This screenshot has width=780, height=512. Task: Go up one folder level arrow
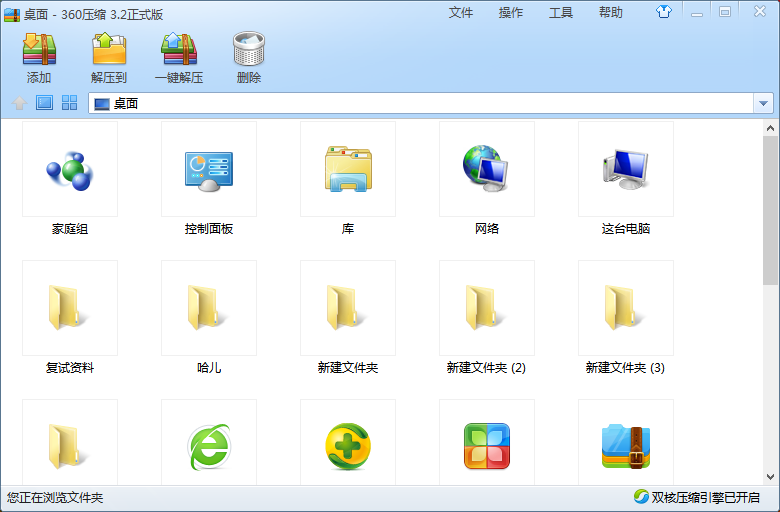click(19, 103)
